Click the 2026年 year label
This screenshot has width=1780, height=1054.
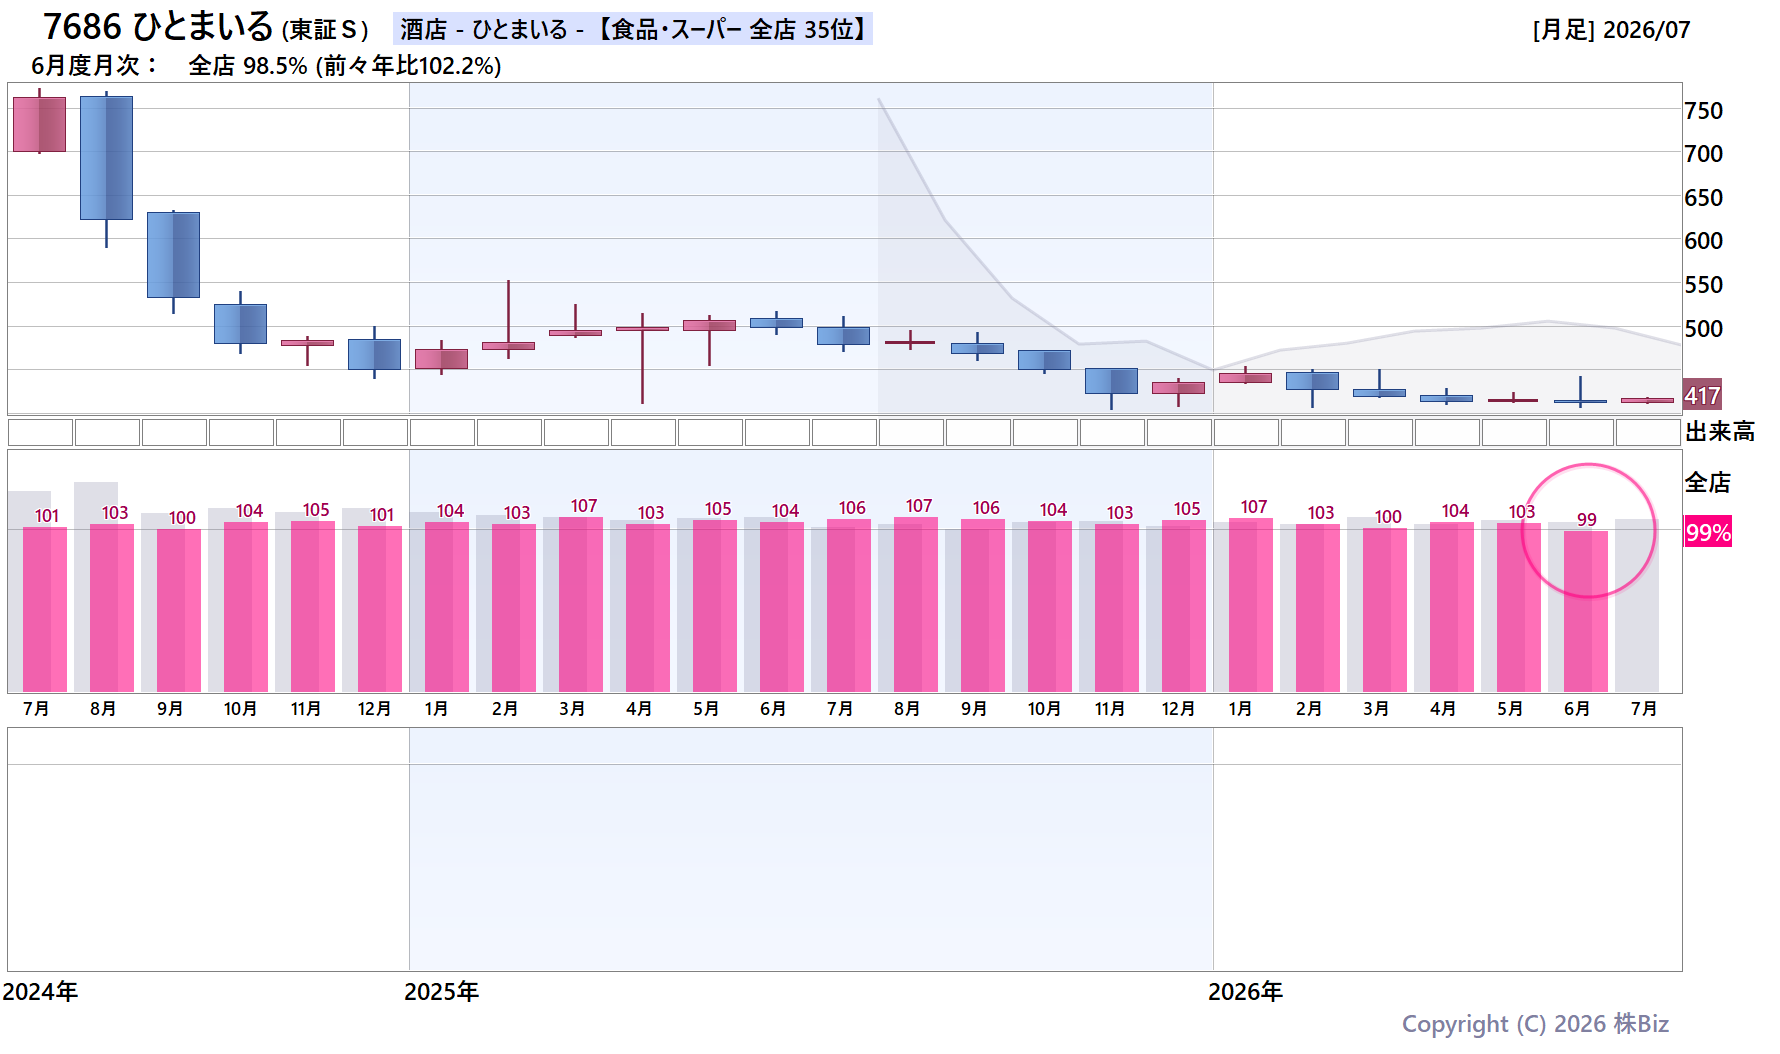1245,992
